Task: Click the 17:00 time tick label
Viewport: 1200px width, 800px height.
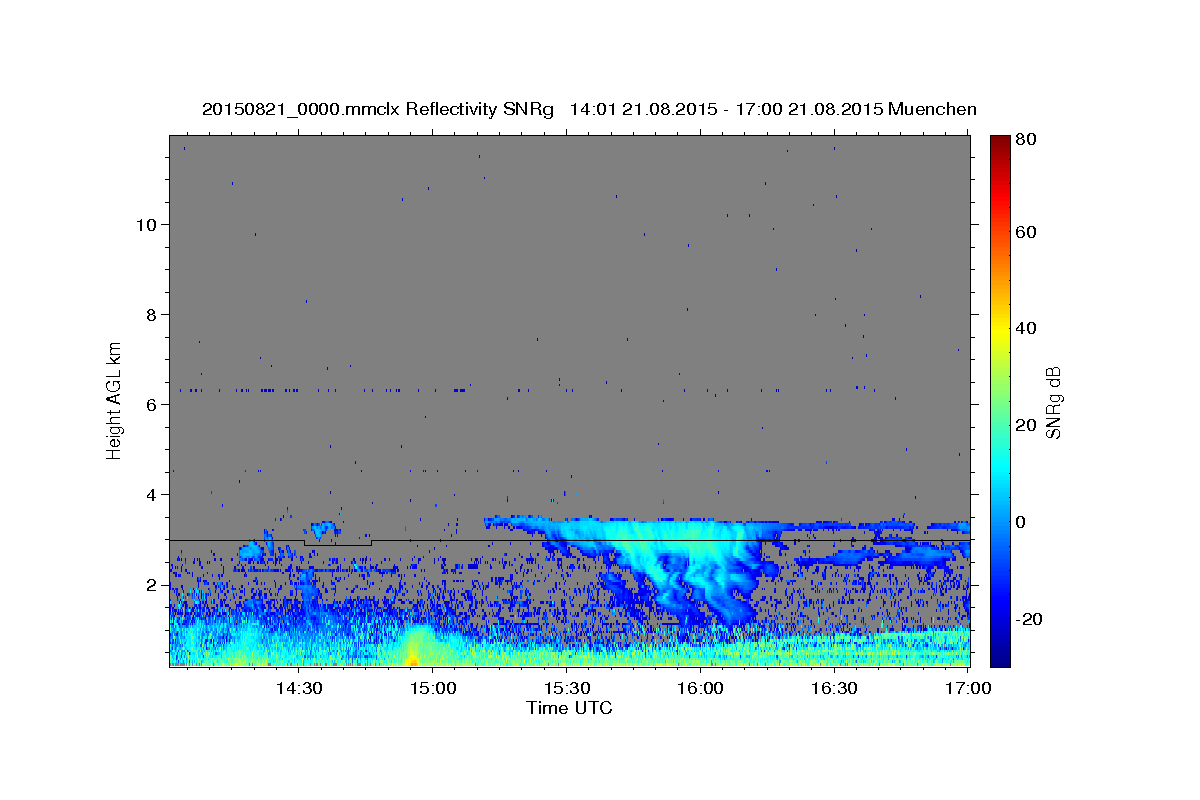Action: [x=969, y=689]
